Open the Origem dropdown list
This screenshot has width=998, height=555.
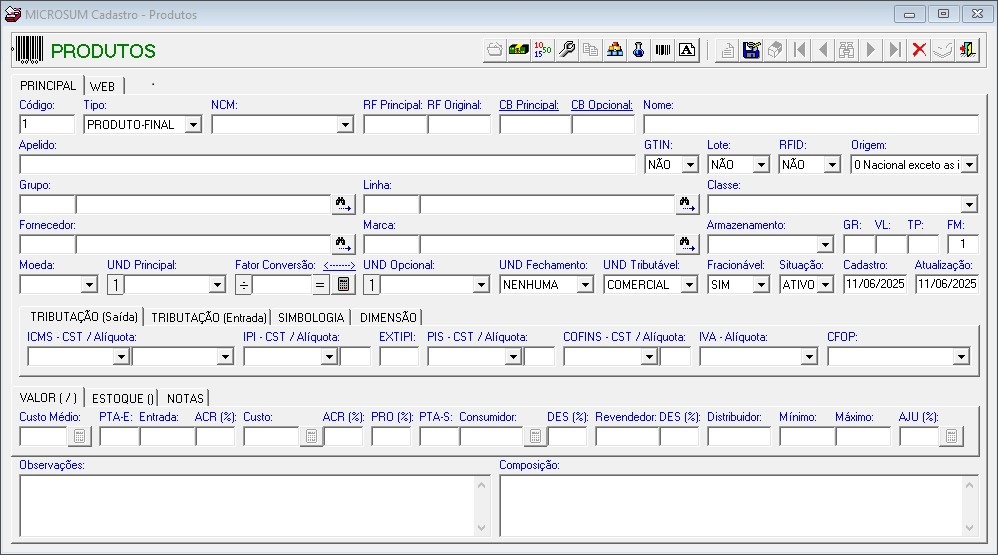pos(968,165)
